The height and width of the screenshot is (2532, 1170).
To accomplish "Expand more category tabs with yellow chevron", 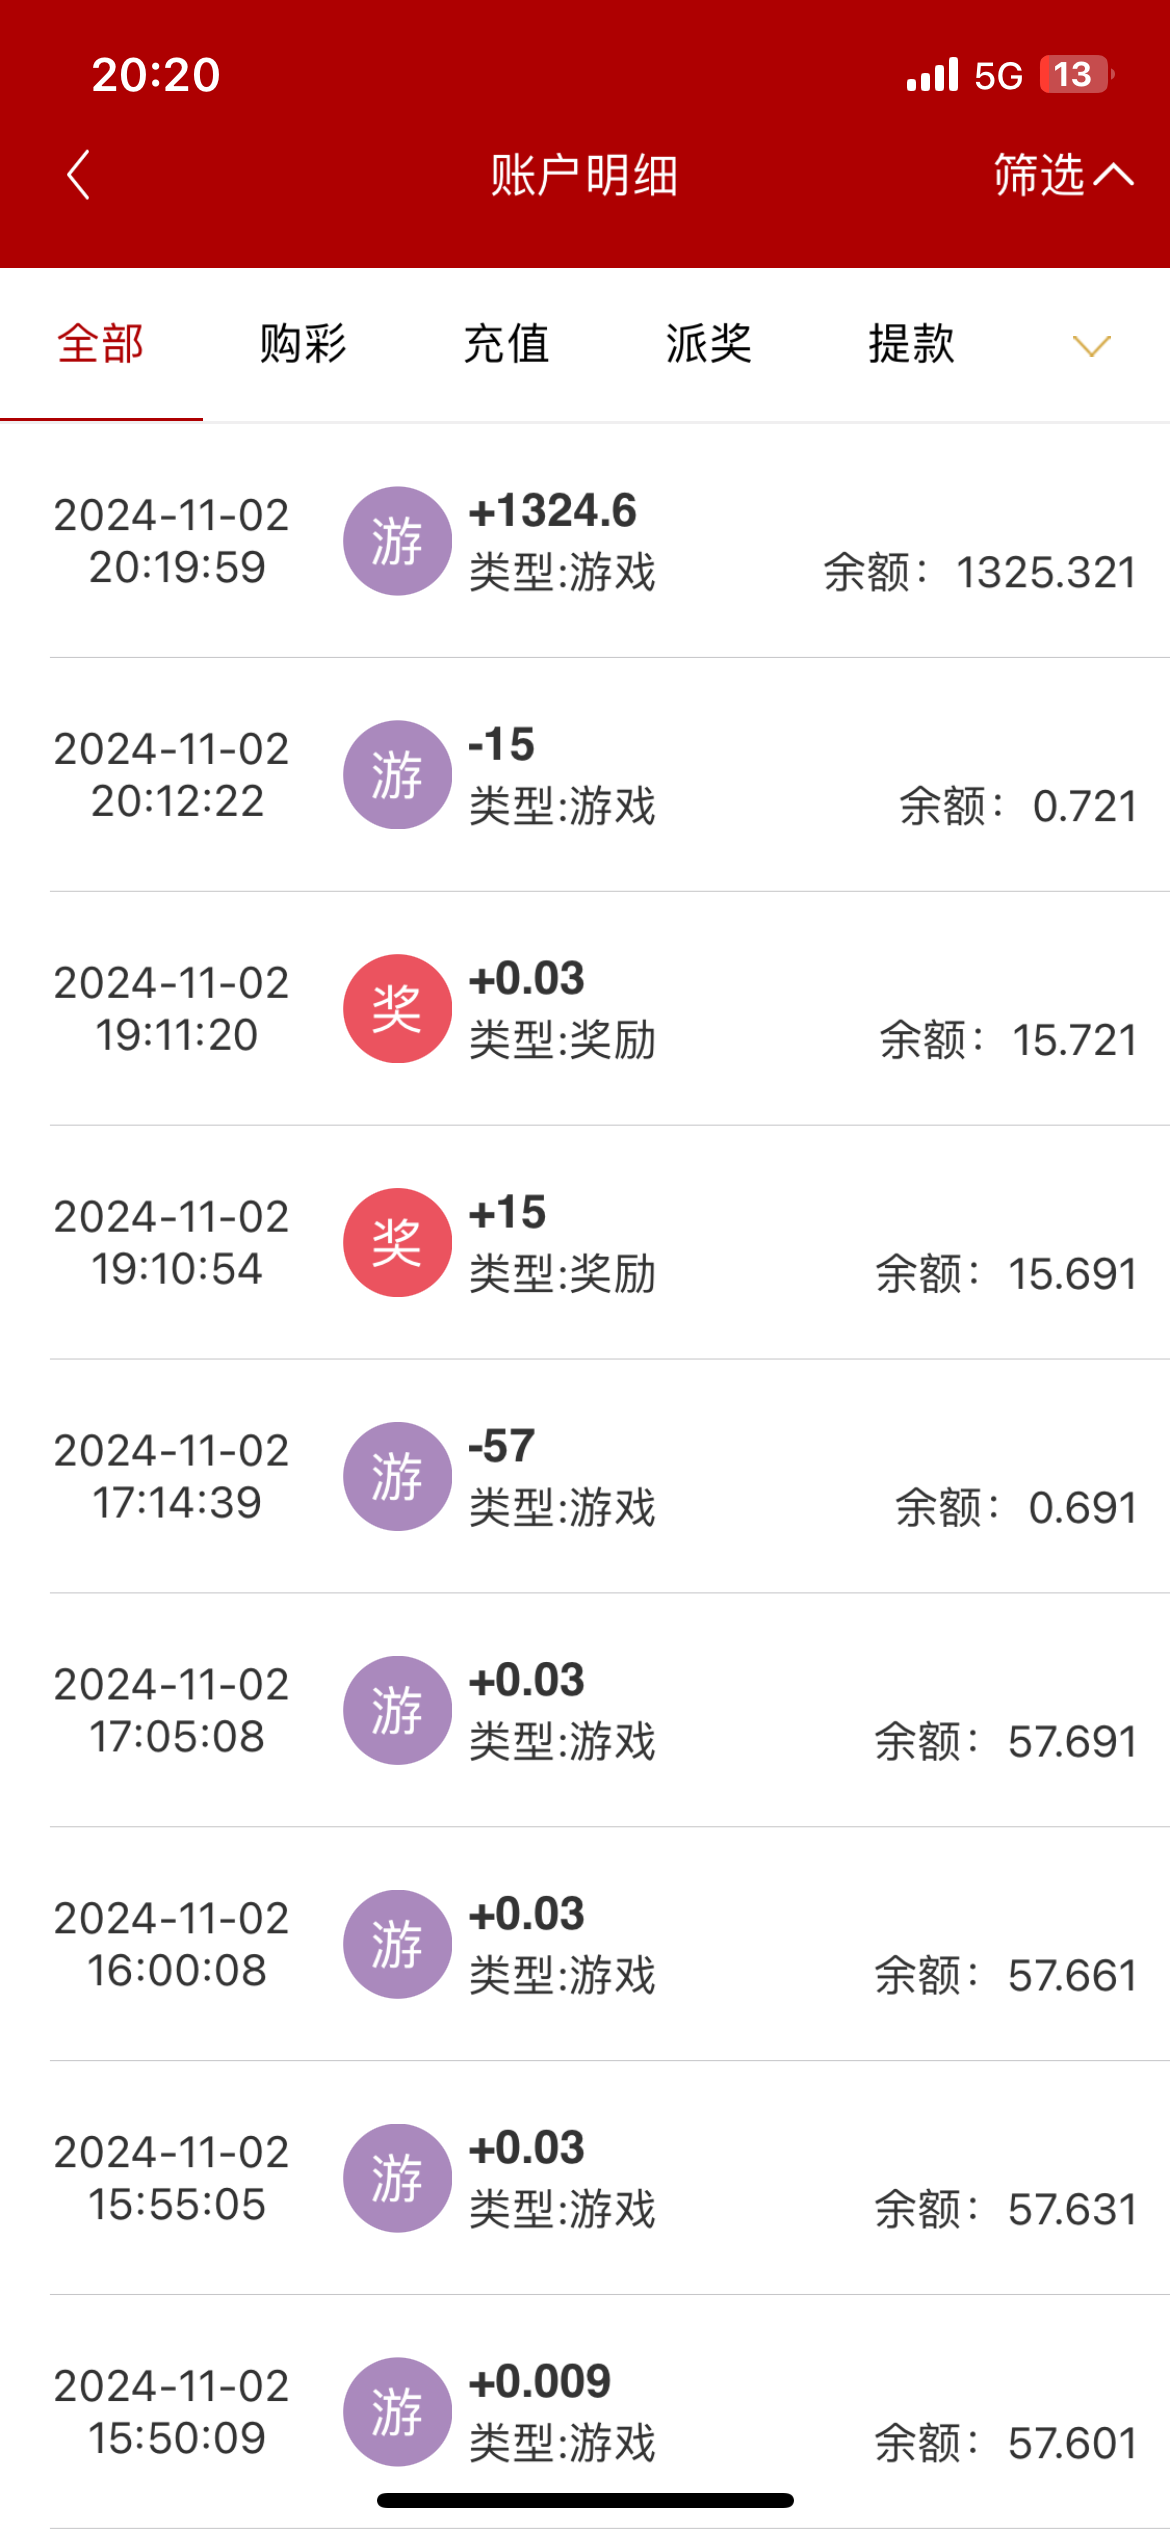I will (1091, 346).
